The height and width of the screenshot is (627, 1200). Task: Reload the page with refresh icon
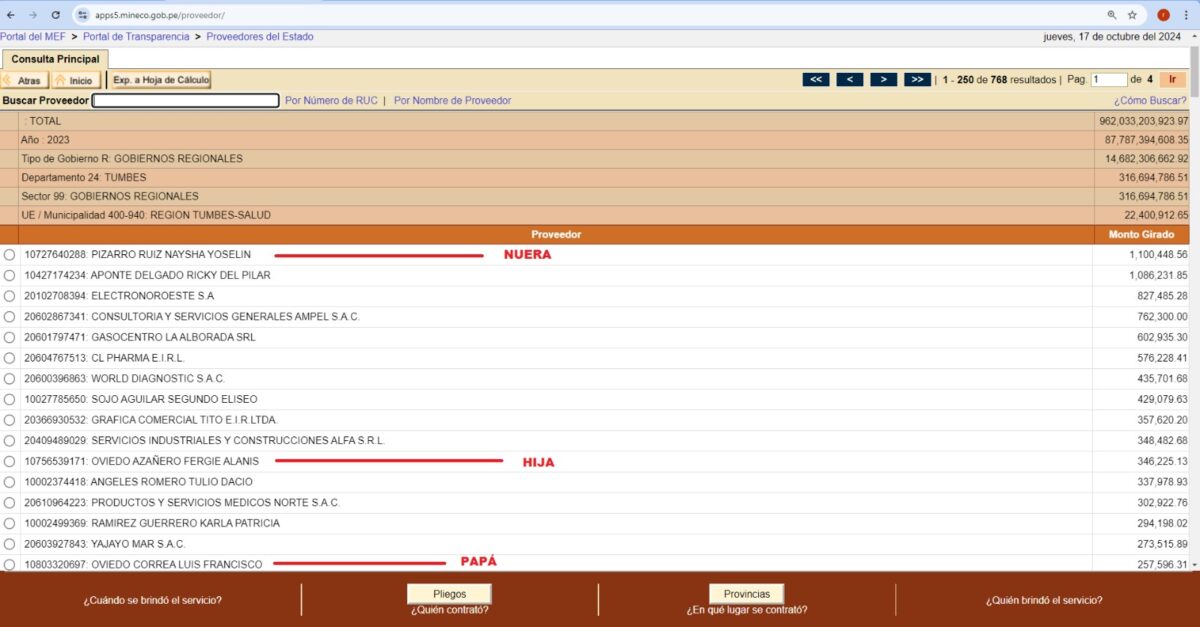click(55, 15)
